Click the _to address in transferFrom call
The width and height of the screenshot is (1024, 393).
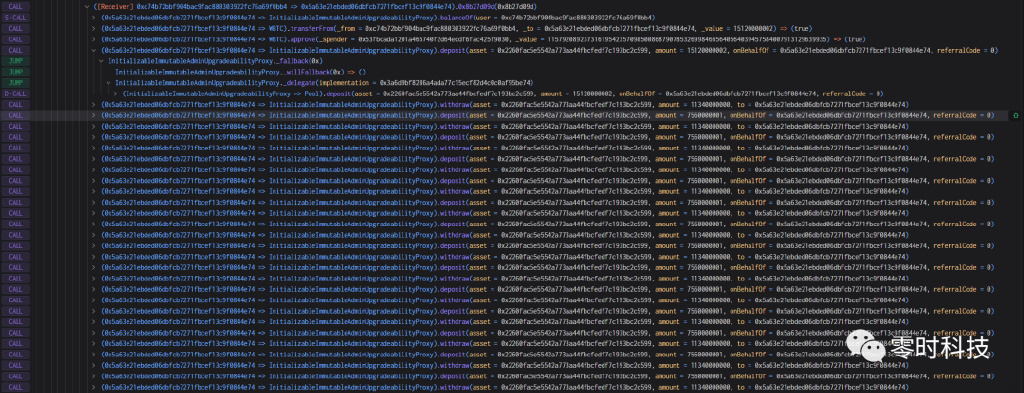pyautogui.click(x=620, y=28)
